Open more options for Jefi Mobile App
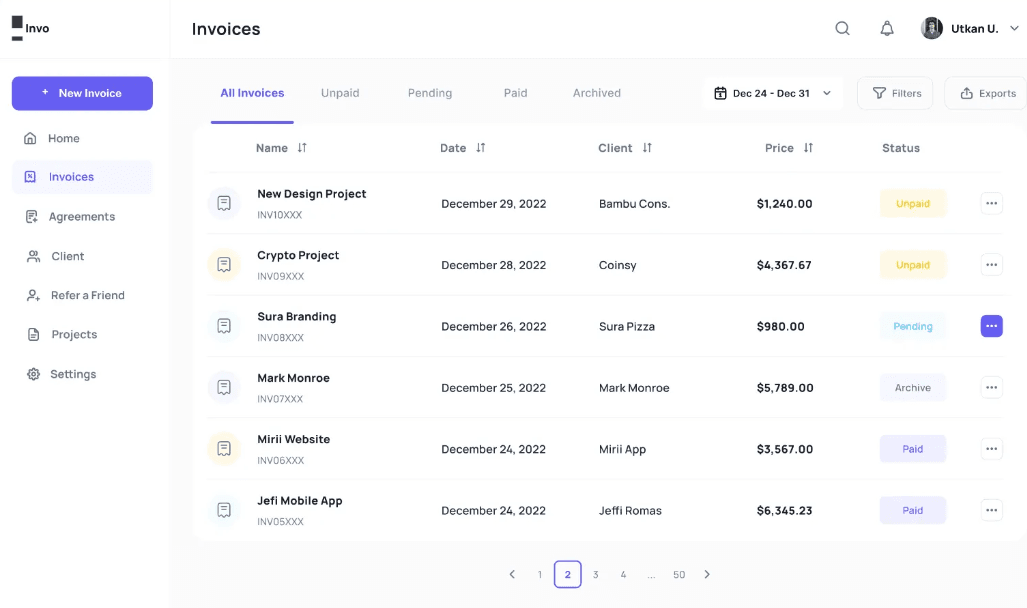Screen dimensions: 1027x608 coord(992,510)
